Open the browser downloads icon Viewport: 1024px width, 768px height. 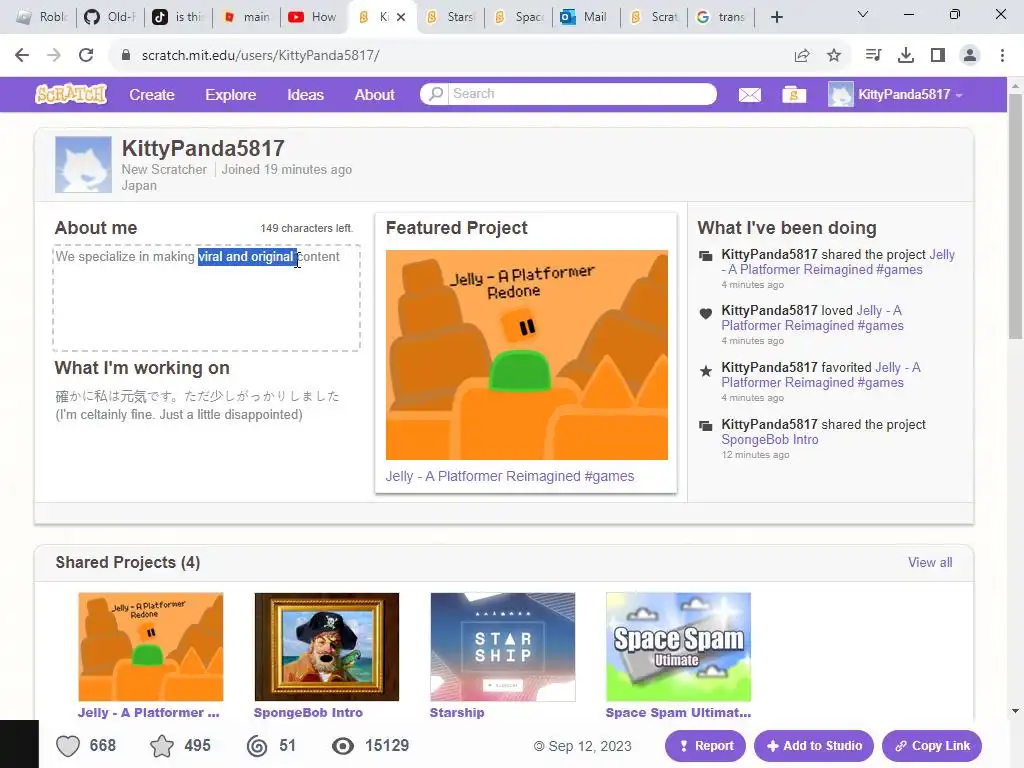click(906, 56)
